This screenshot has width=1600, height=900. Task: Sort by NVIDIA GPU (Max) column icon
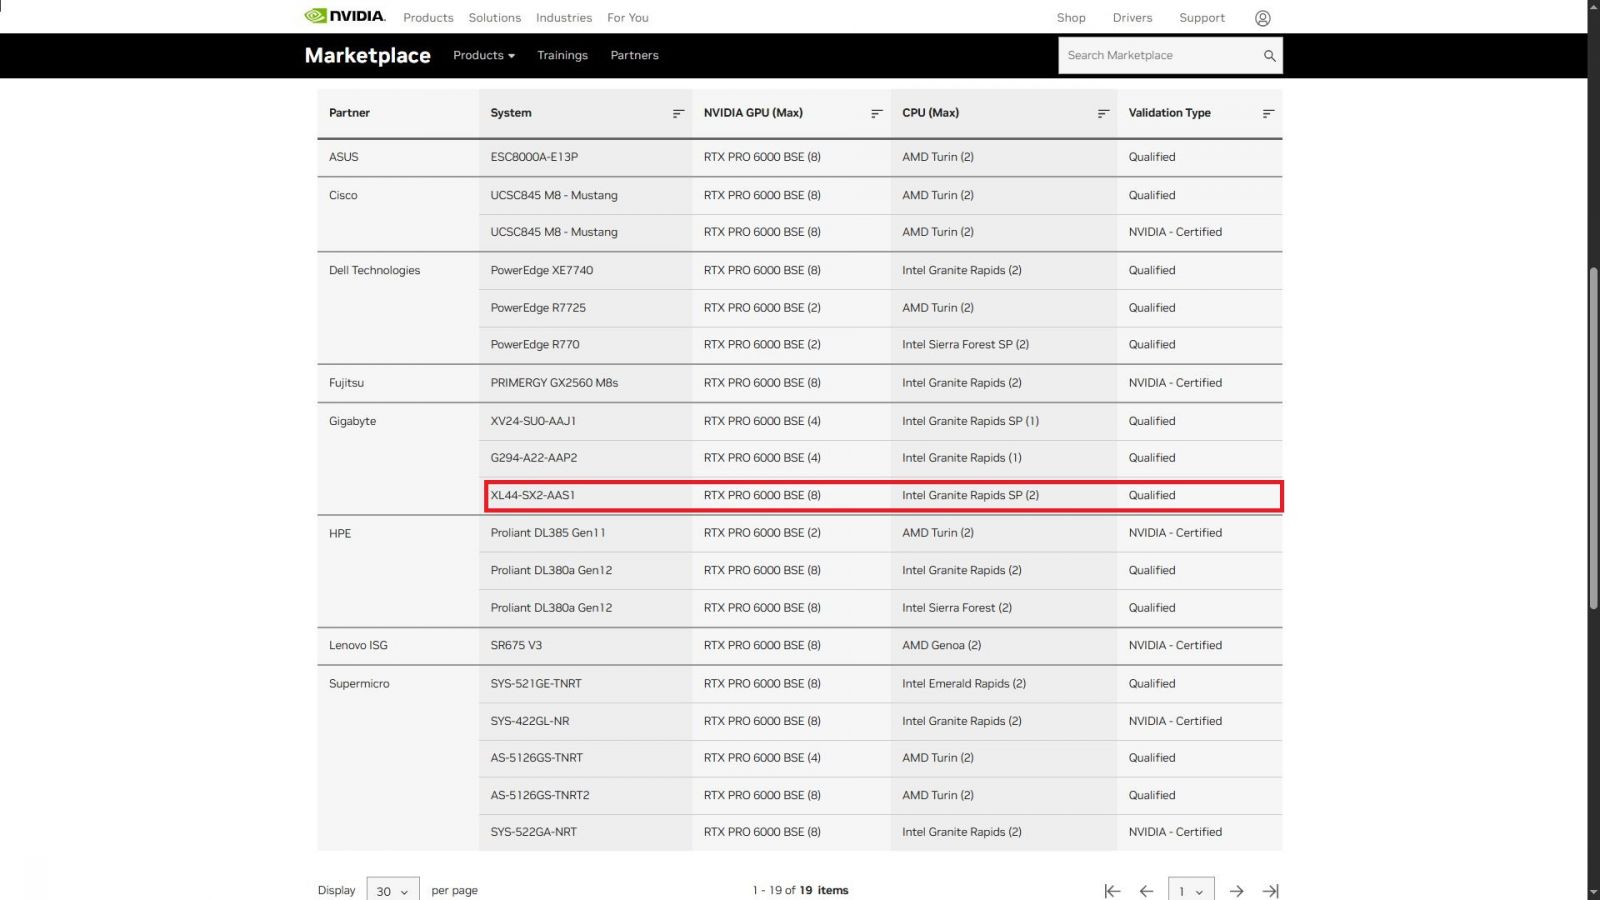pos(876,114)
